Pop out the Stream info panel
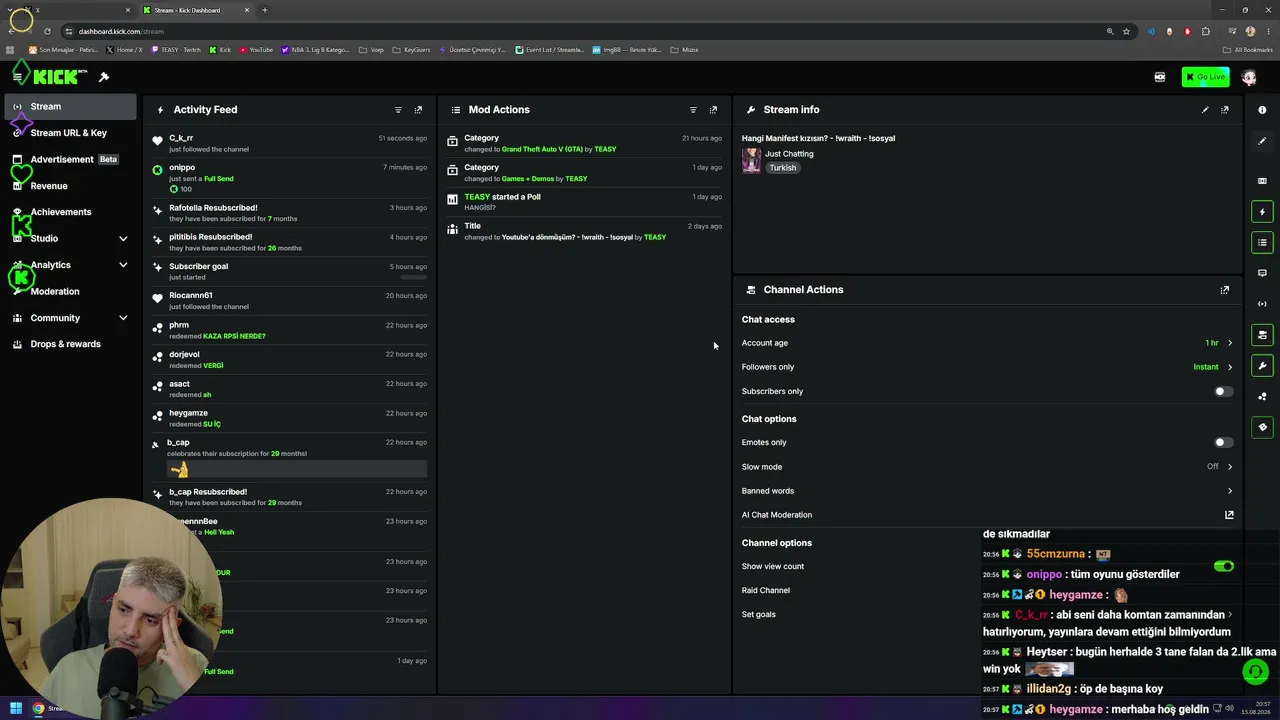Viewport: 1280px width, 720px height. 1225,110
